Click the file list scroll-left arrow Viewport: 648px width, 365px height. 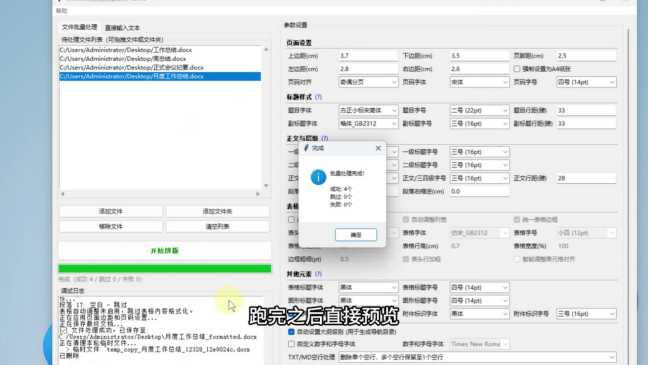(63, 193)
